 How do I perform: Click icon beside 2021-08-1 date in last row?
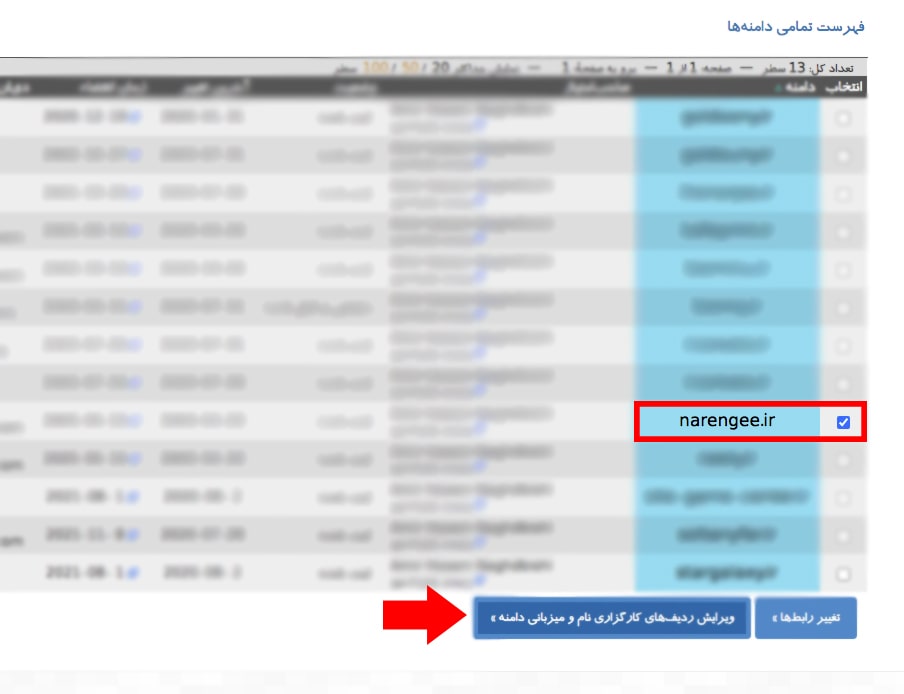click(132, 574)
